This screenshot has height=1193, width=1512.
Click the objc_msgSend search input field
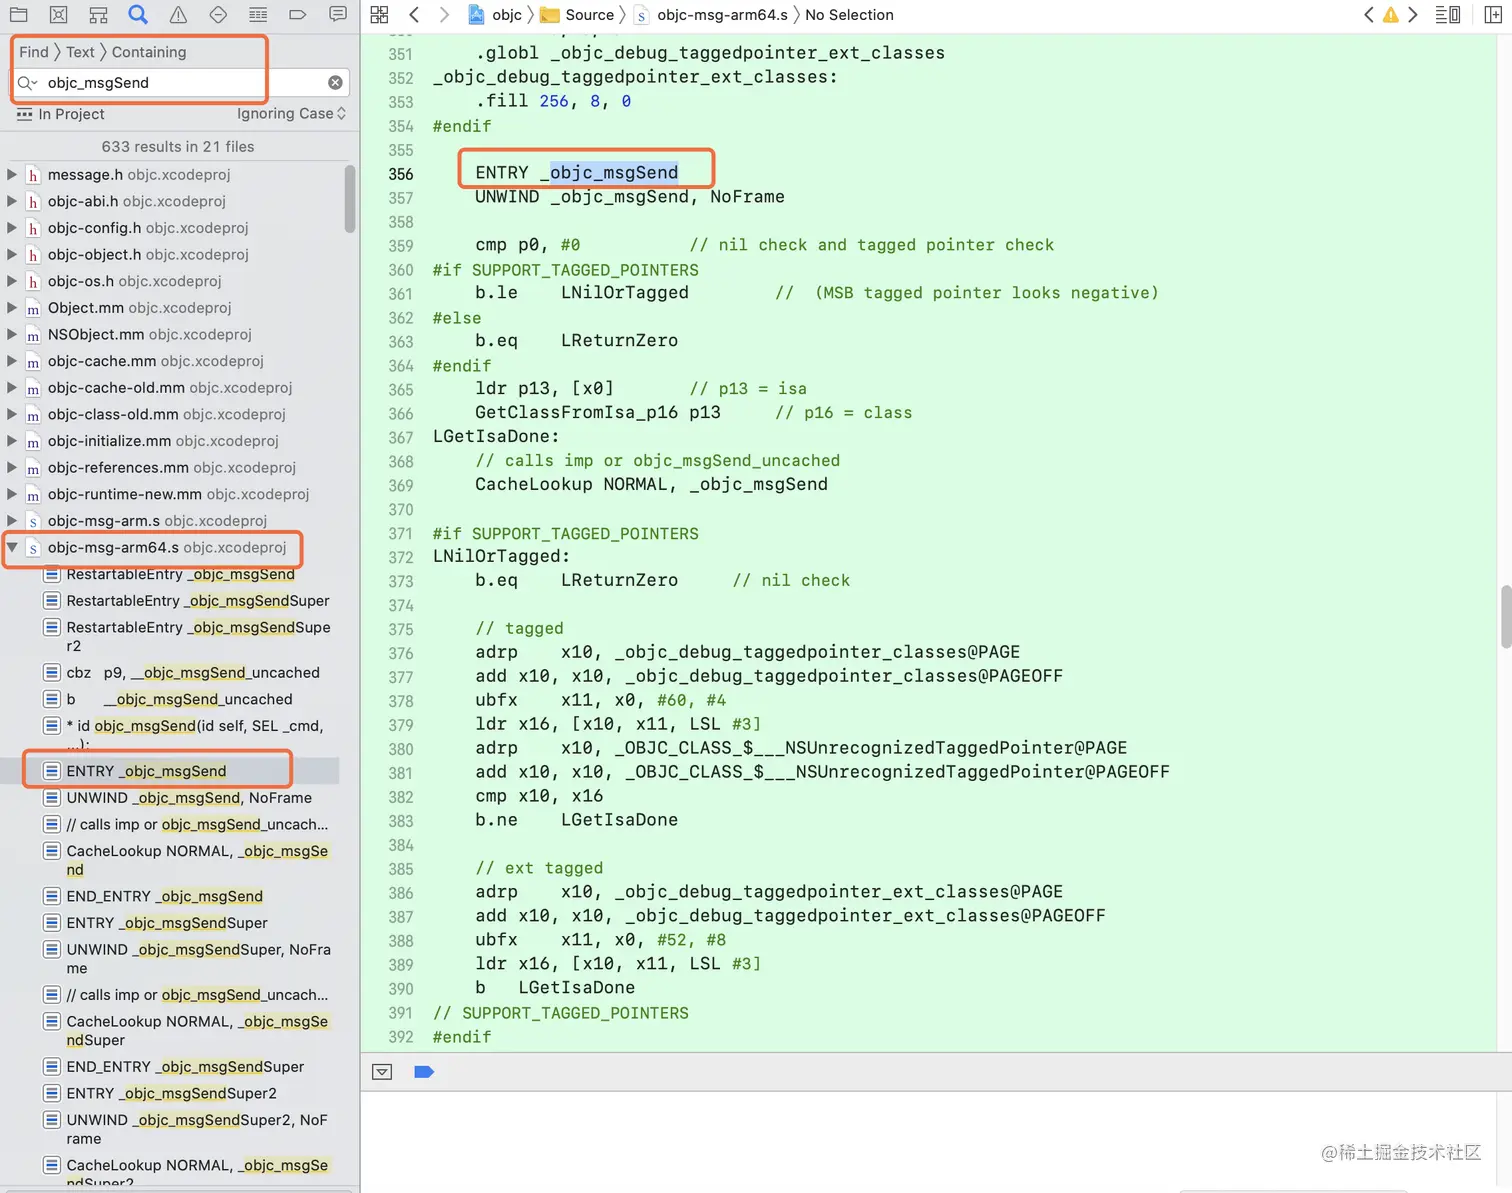[x=180, y=83]
